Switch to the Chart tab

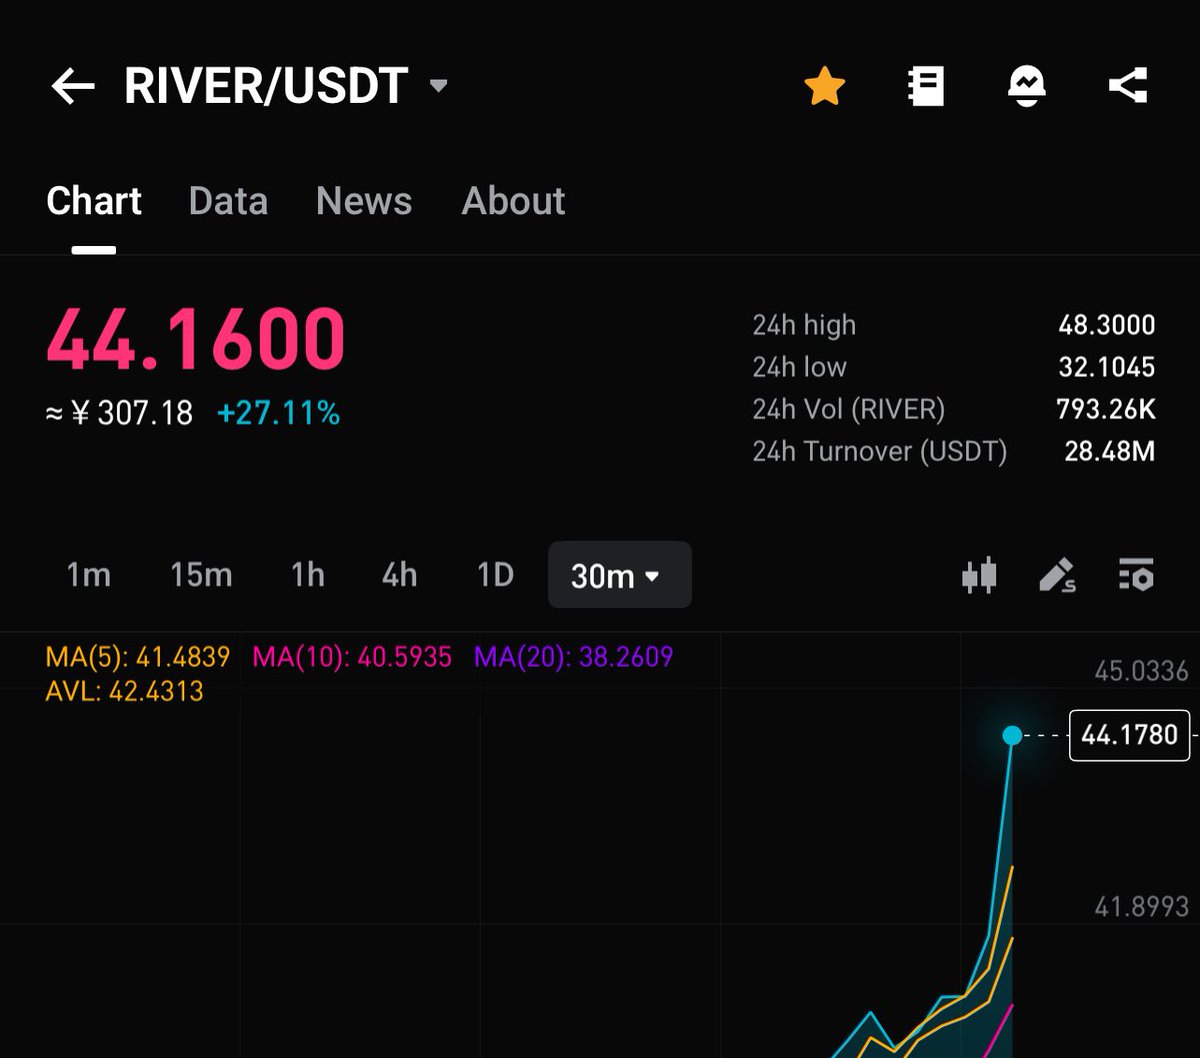[x=94, y=201]
